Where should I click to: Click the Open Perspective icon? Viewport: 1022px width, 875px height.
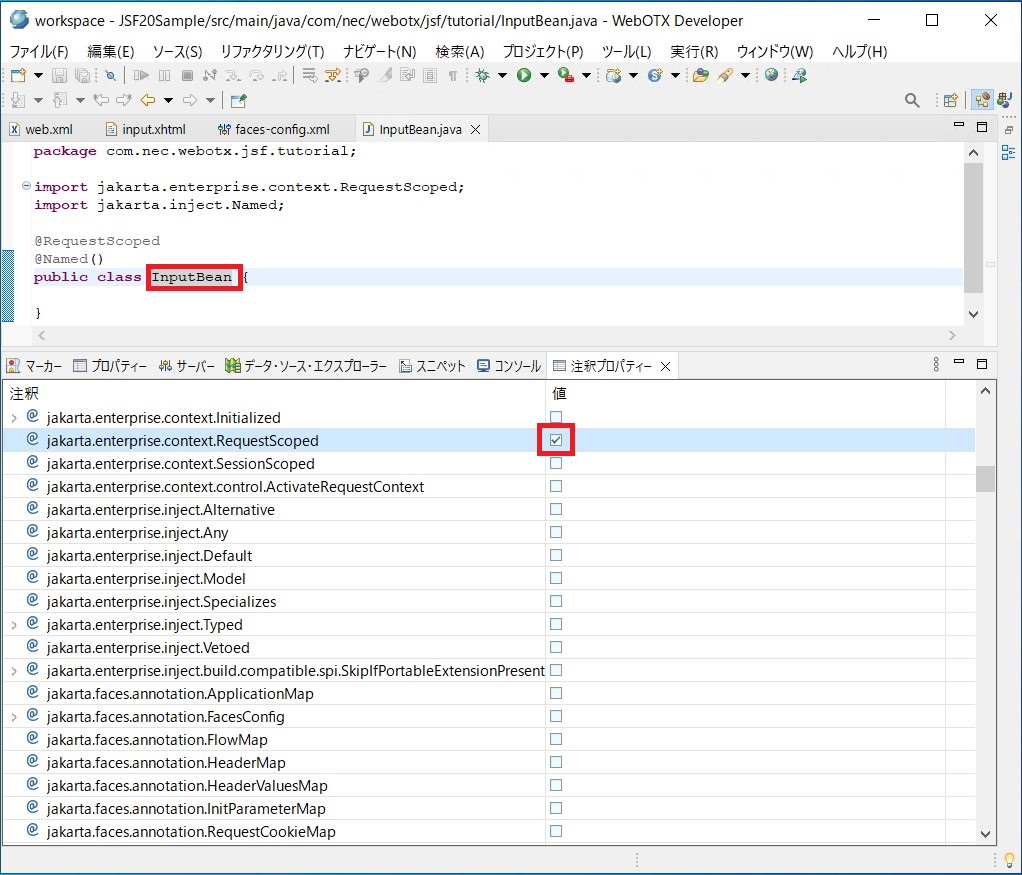coord(950,100)
